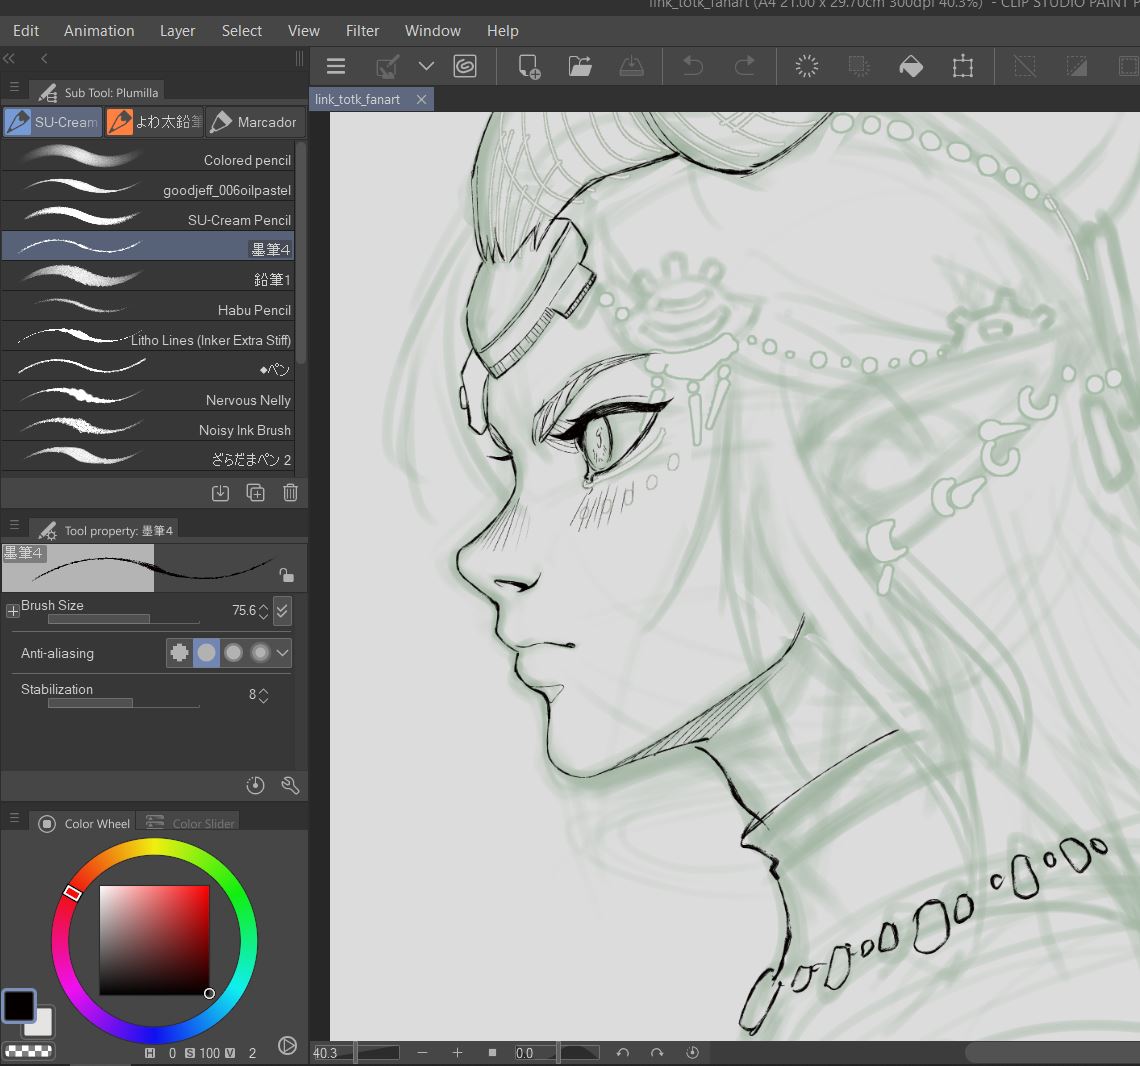The width and height of the screenshot is (1140, 1066).
Task: Open the Filter menu
Action: [x=362, y=31]
